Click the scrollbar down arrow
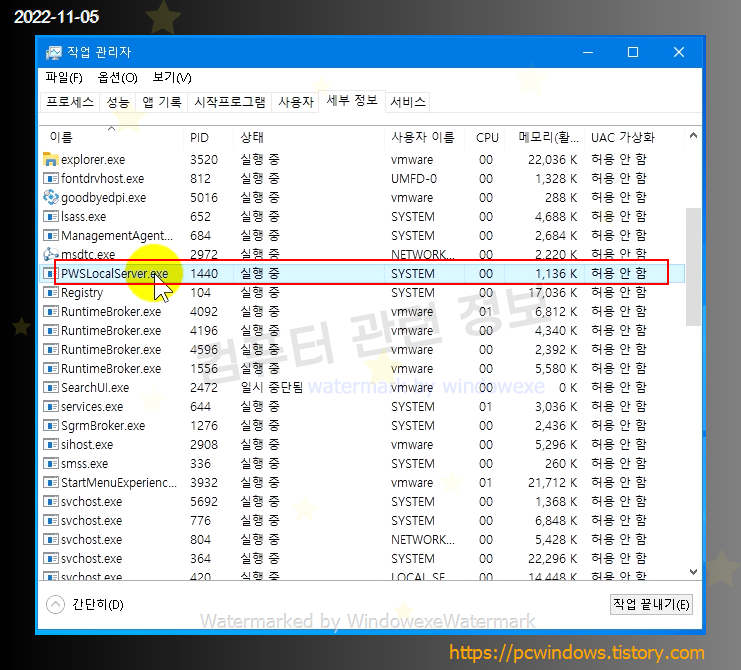 click(693, 572)
